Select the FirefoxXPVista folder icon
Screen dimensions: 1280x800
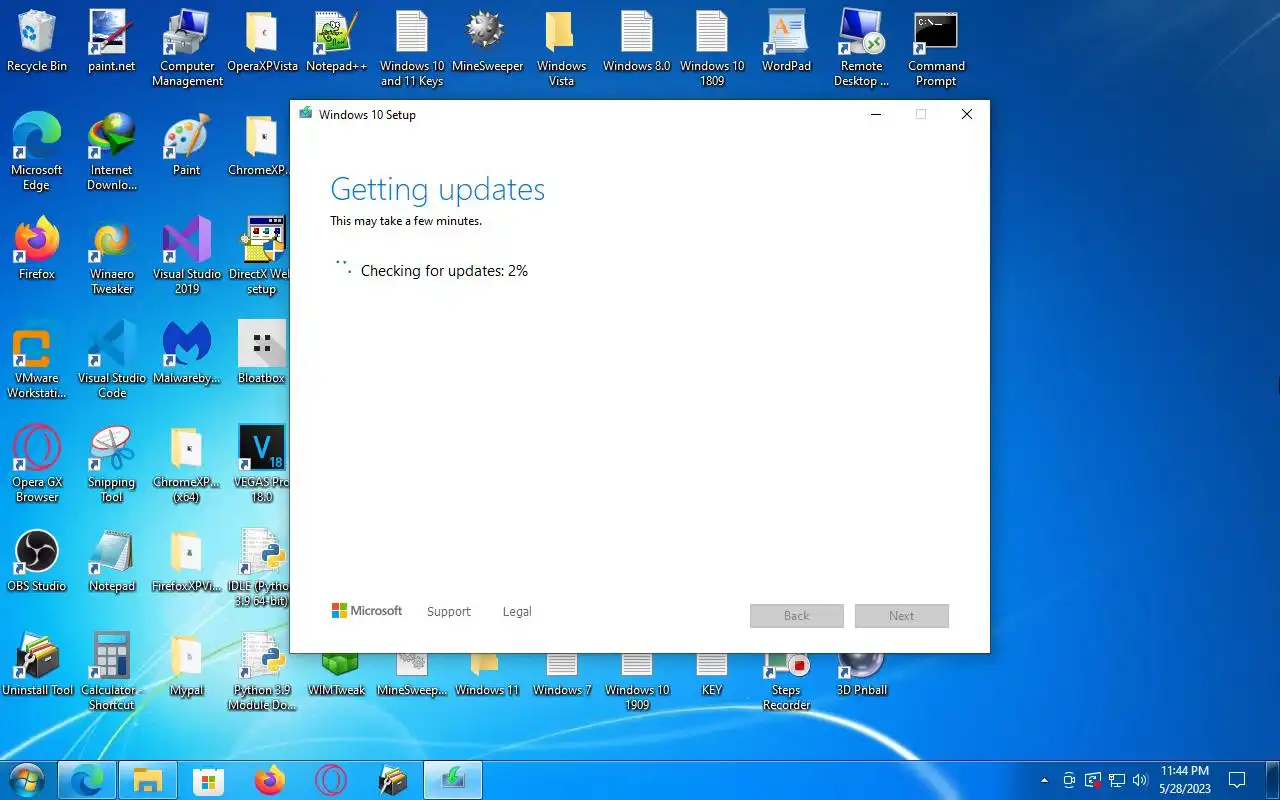tap(187, 561)
